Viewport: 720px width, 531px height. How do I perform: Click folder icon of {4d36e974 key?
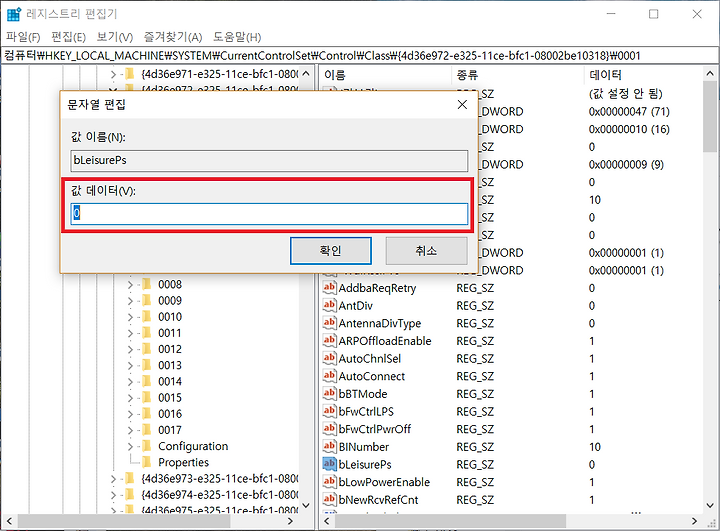point(130,494)
